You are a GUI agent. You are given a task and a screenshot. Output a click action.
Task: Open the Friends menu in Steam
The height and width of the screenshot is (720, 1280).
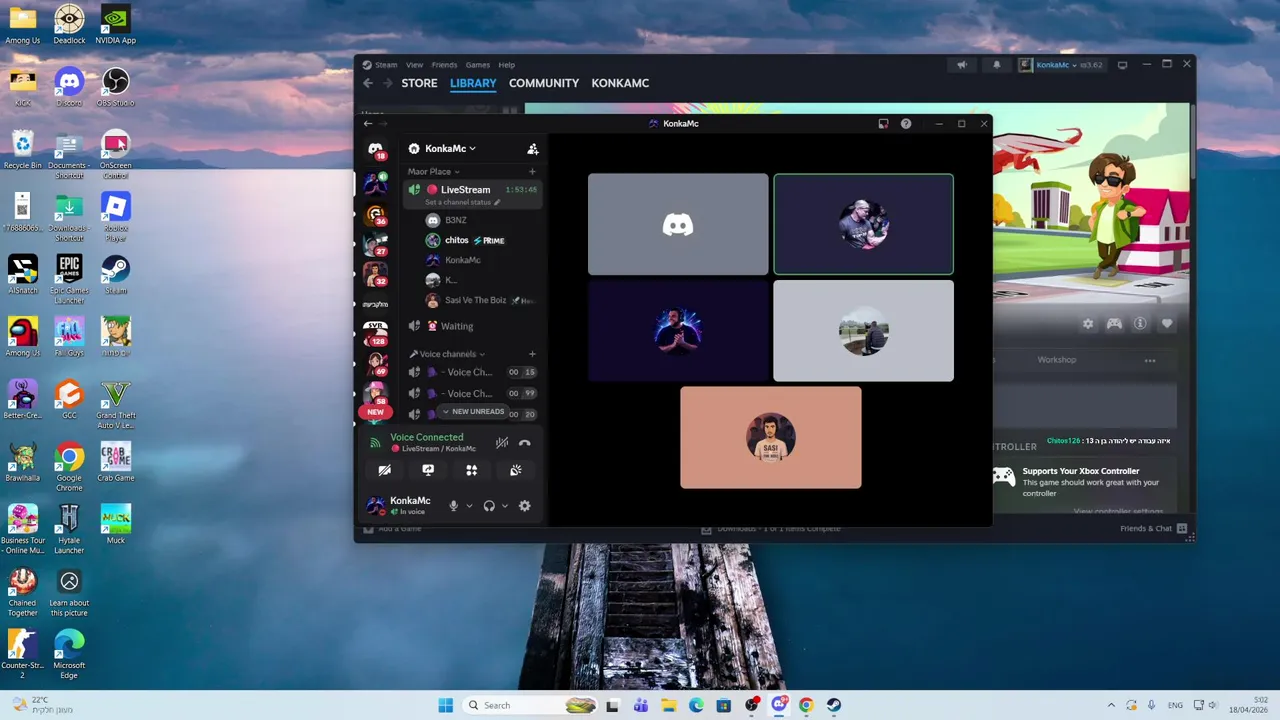[x=444, y=65]
